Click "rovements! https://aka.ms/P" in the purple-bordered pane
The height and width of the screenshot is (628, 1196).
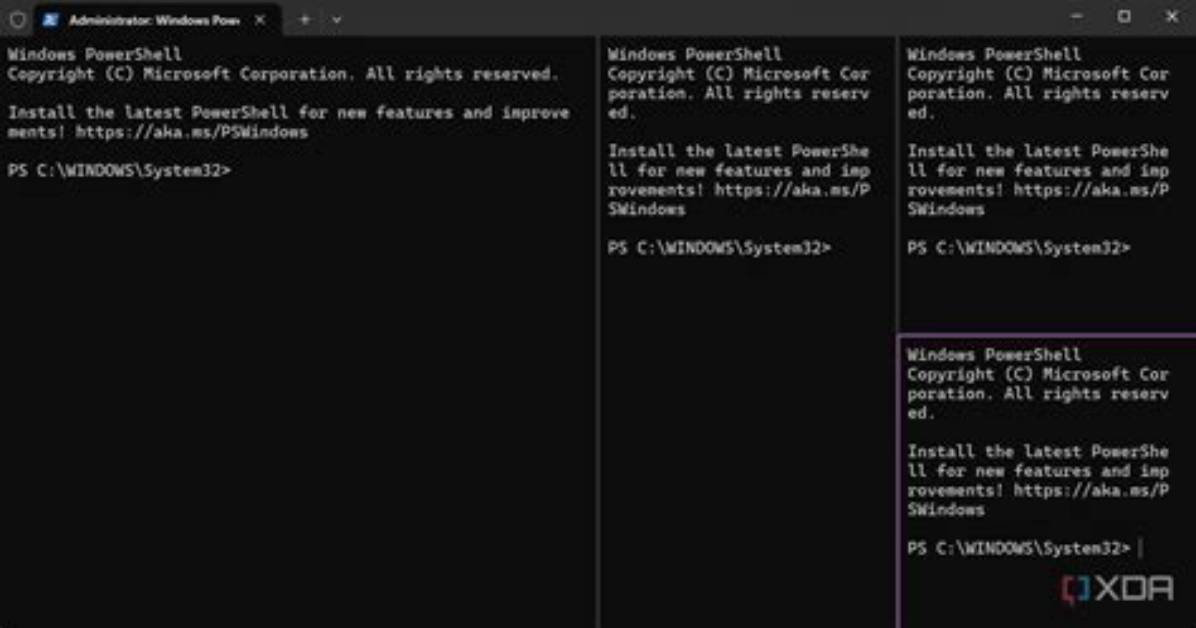click(x=1037, y=490)
